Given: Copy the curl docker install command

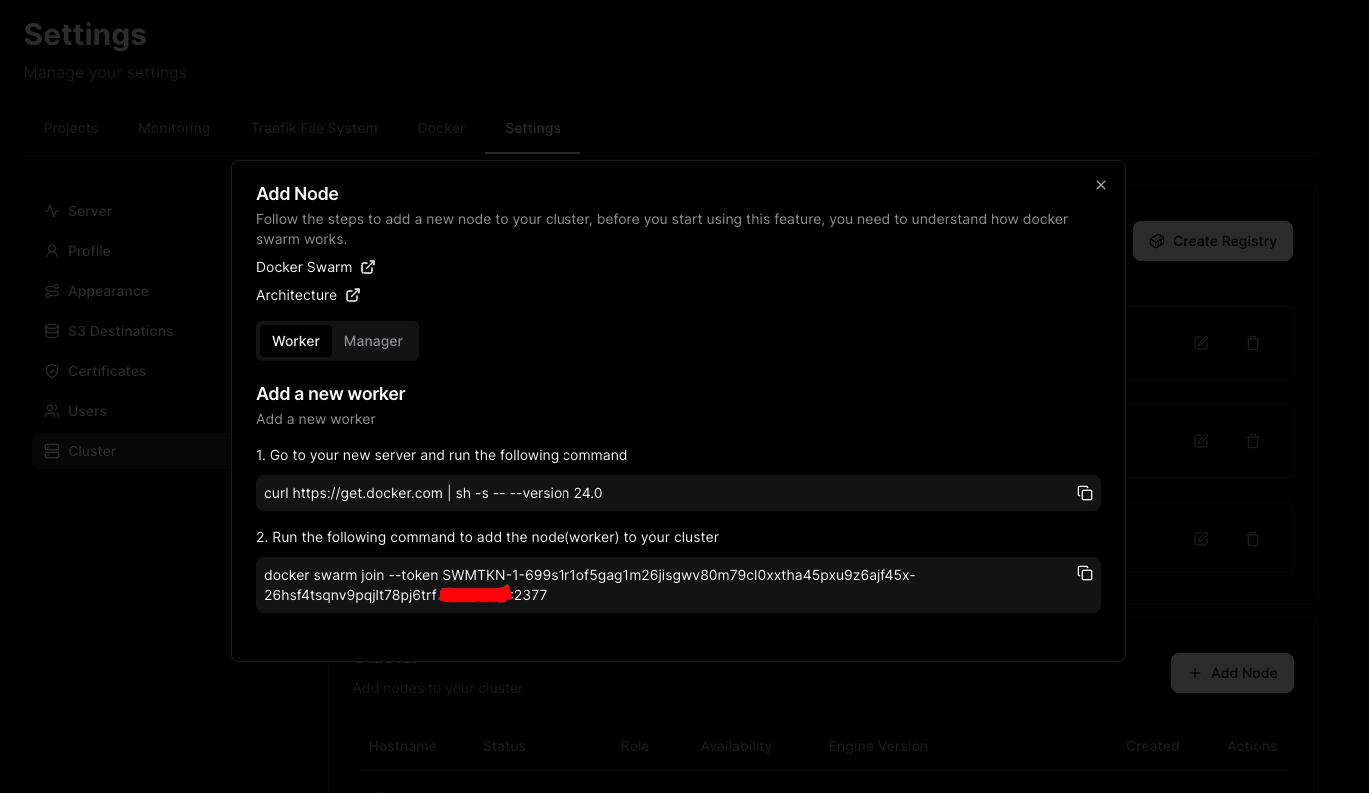Looking at the screenshot, I should click(x=1084, y=493).
